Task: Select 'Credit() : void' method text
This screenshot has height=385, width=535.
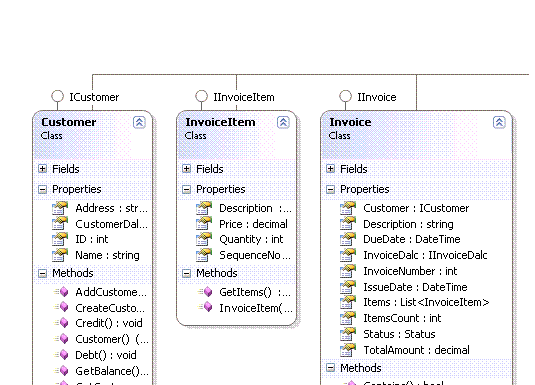Action: pyautogui.click(x=109, y=323)
